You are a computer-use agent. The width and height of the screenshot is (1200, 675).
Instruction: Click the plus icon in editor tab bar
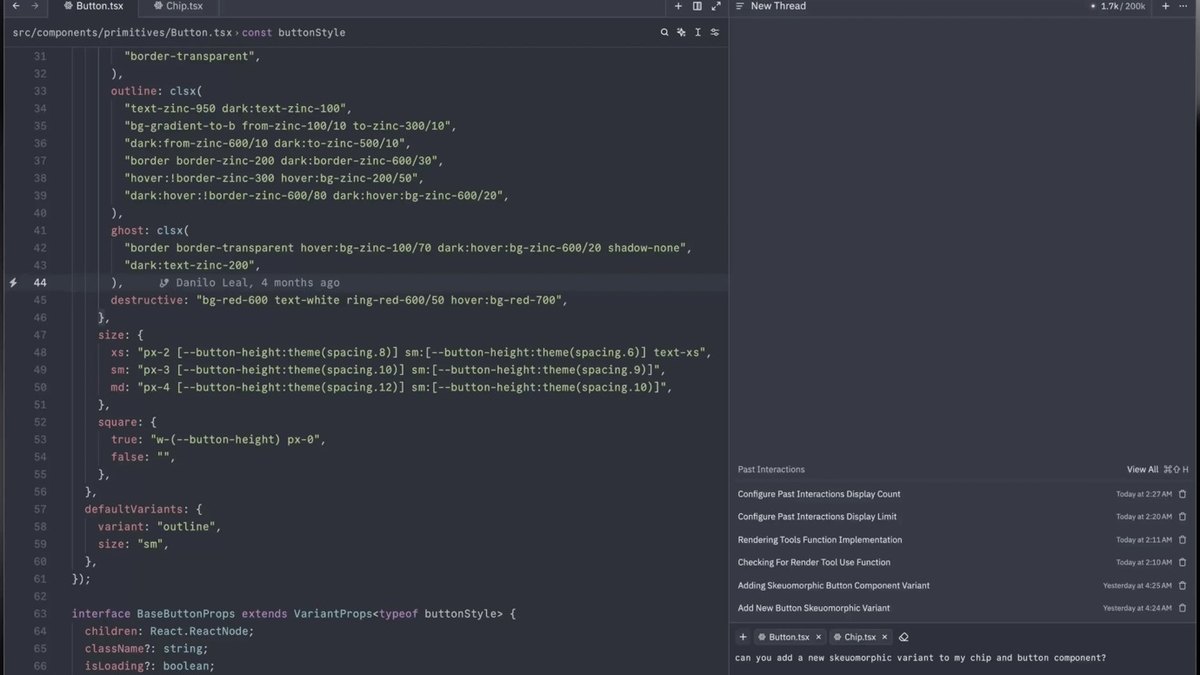click(x=678, y=6)
